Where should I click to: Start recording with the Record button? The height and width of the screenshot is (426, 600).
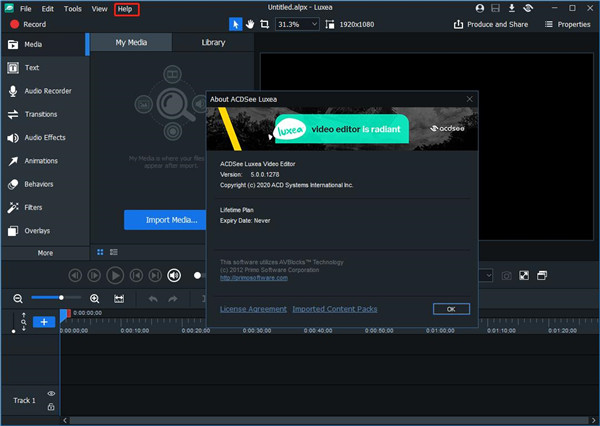28,24
